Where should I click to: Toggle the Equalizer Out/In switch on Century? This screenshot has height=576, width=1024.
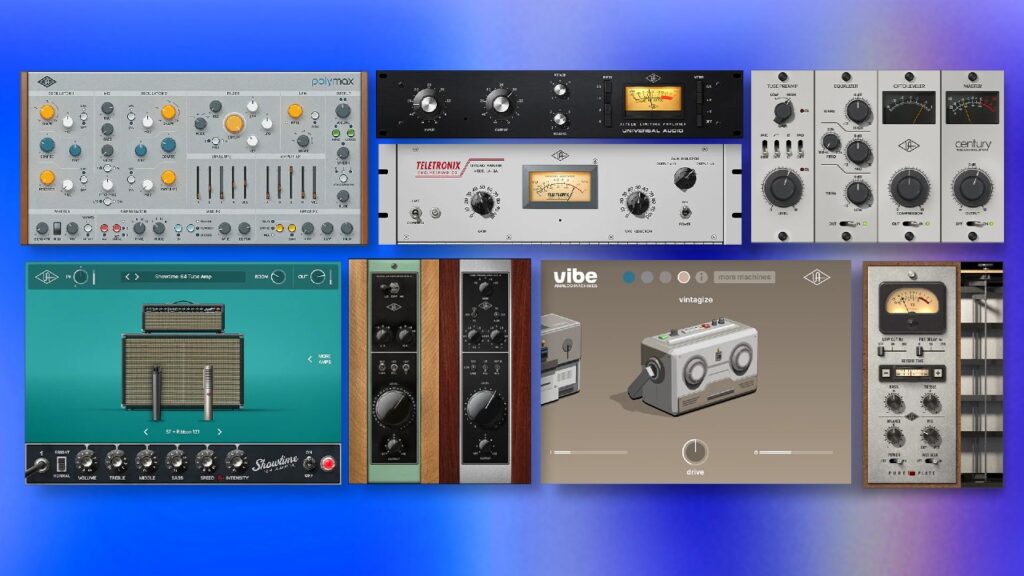(x=847, y=224)
